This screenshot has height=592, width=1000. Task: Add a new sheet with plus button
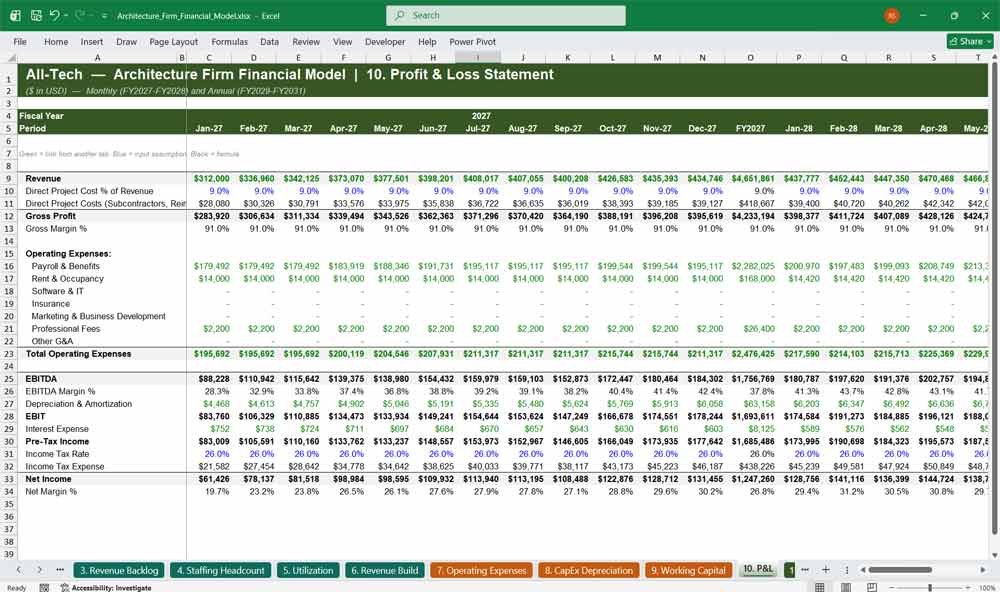825,570
